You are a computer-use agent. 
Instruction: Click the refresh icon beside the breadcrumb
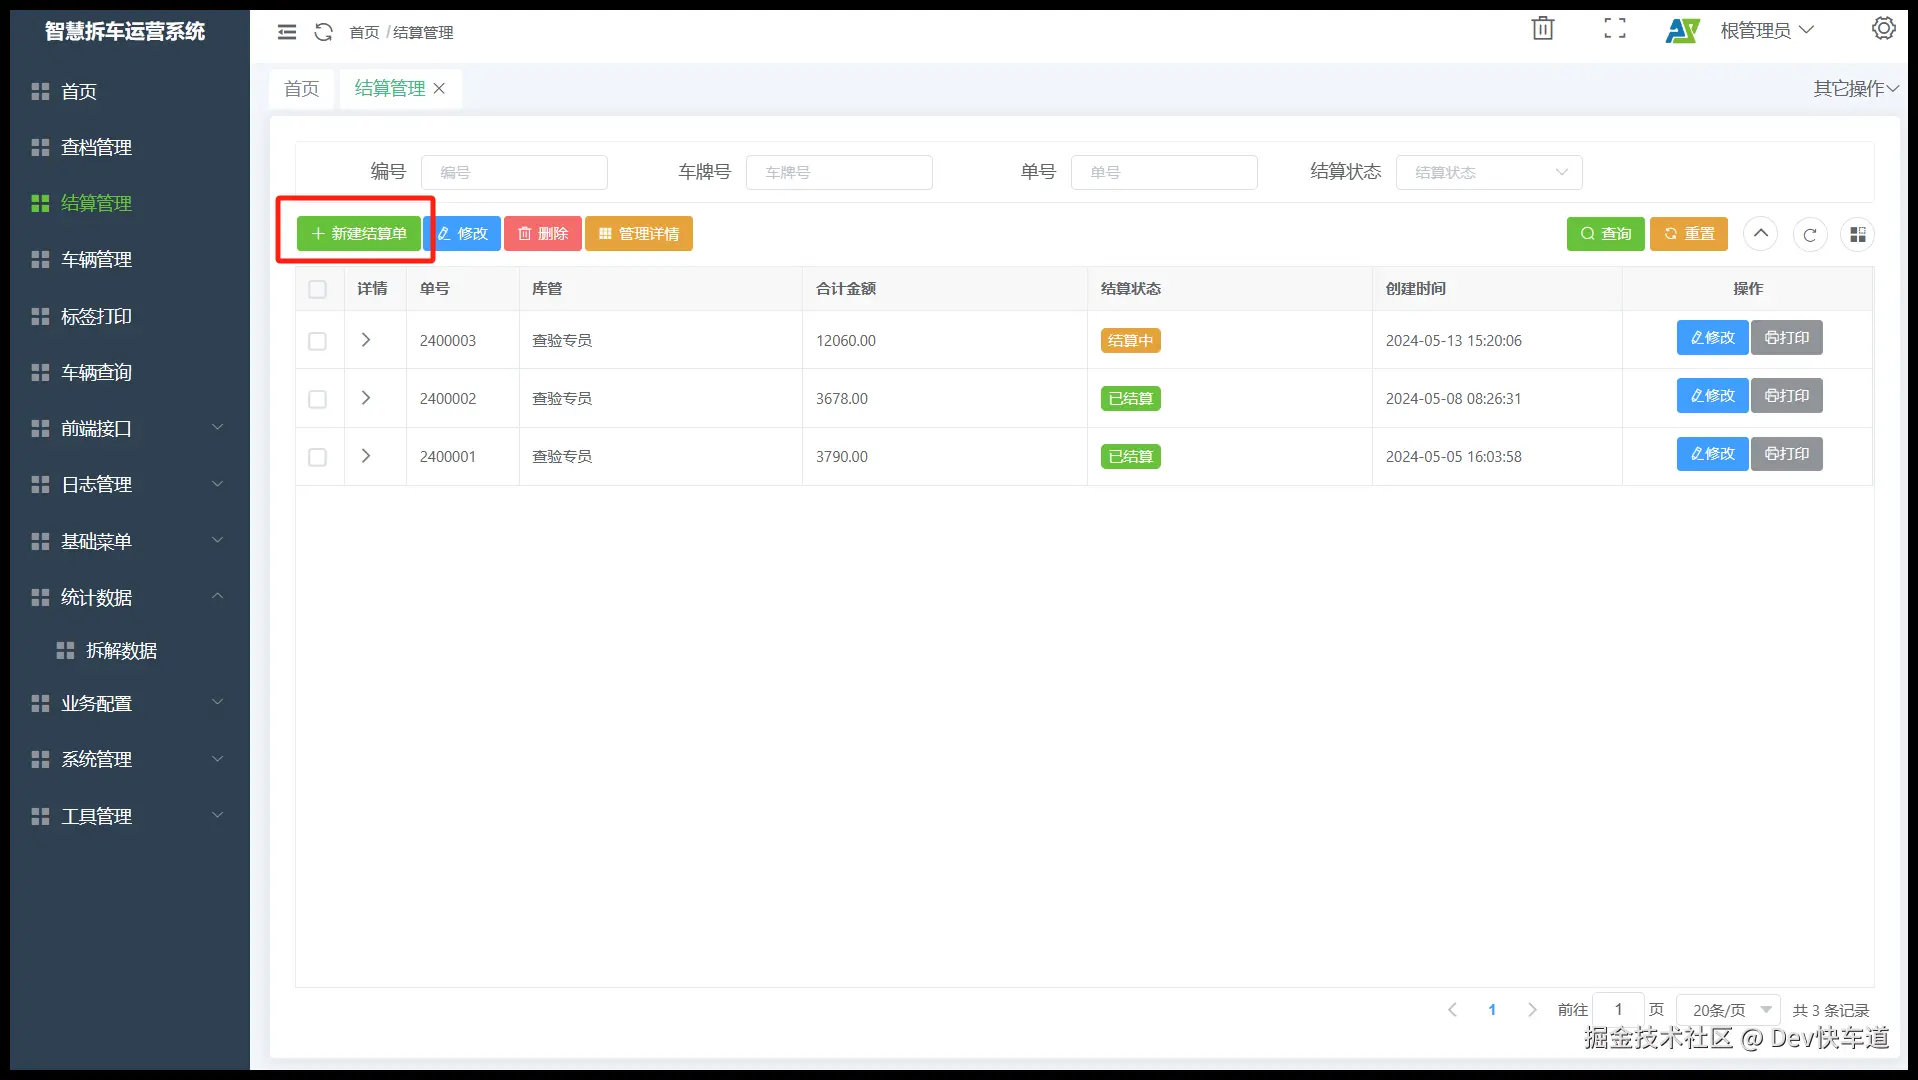[323, 32]
